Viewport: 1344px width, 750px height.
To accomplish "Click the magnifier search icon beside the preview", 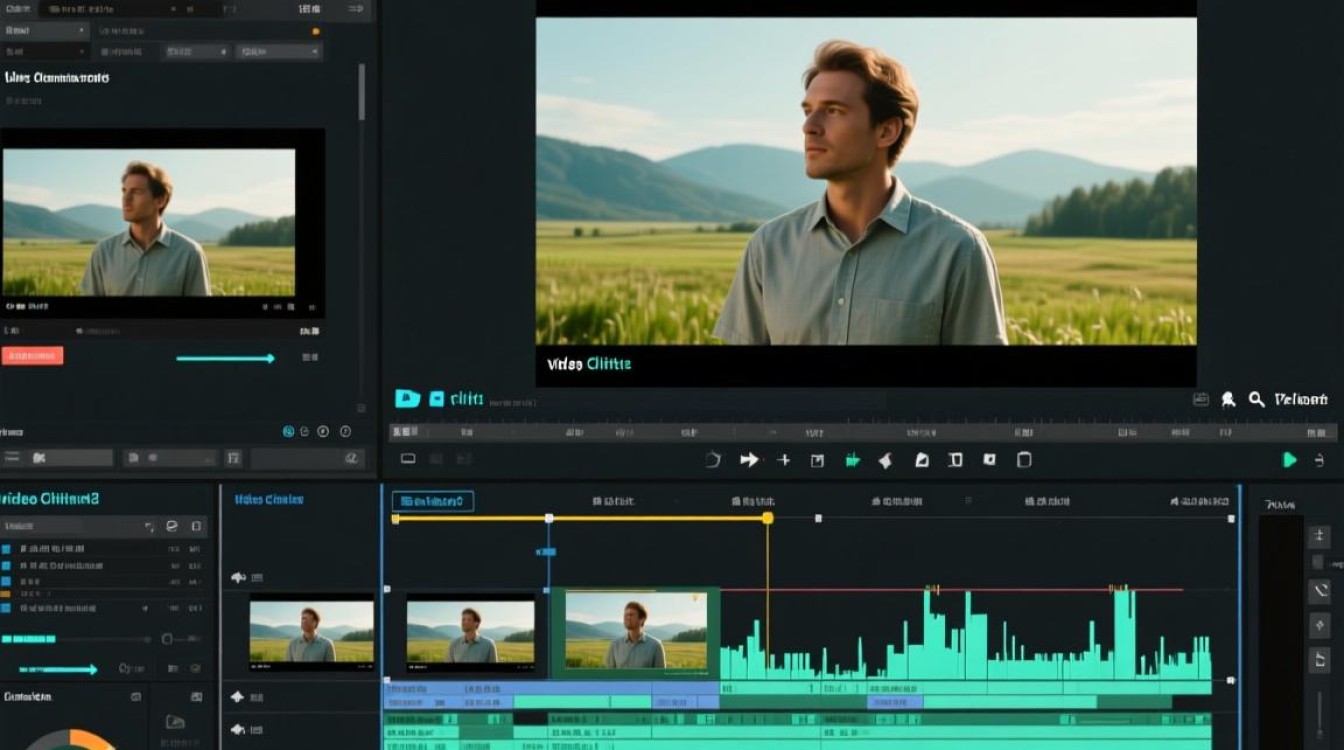I will [1257, 400].
